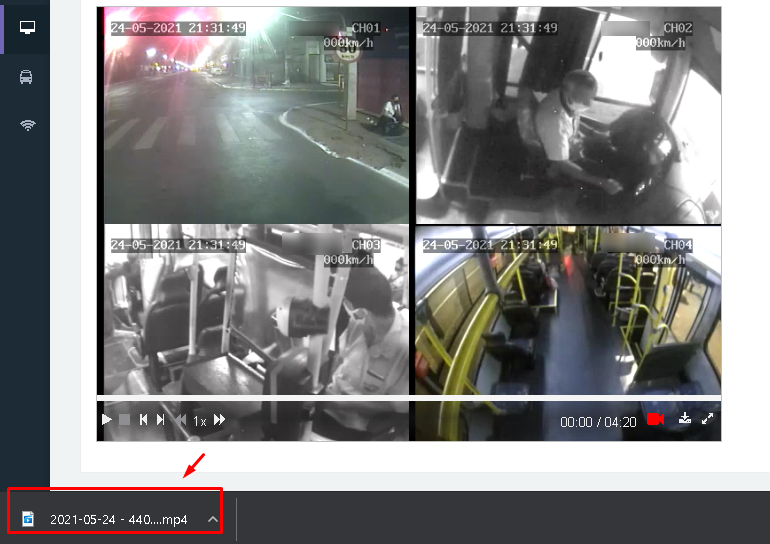Speed up playback with fast-forward
770x544 pixels.
pyautogui.click(x=220, y=420)
